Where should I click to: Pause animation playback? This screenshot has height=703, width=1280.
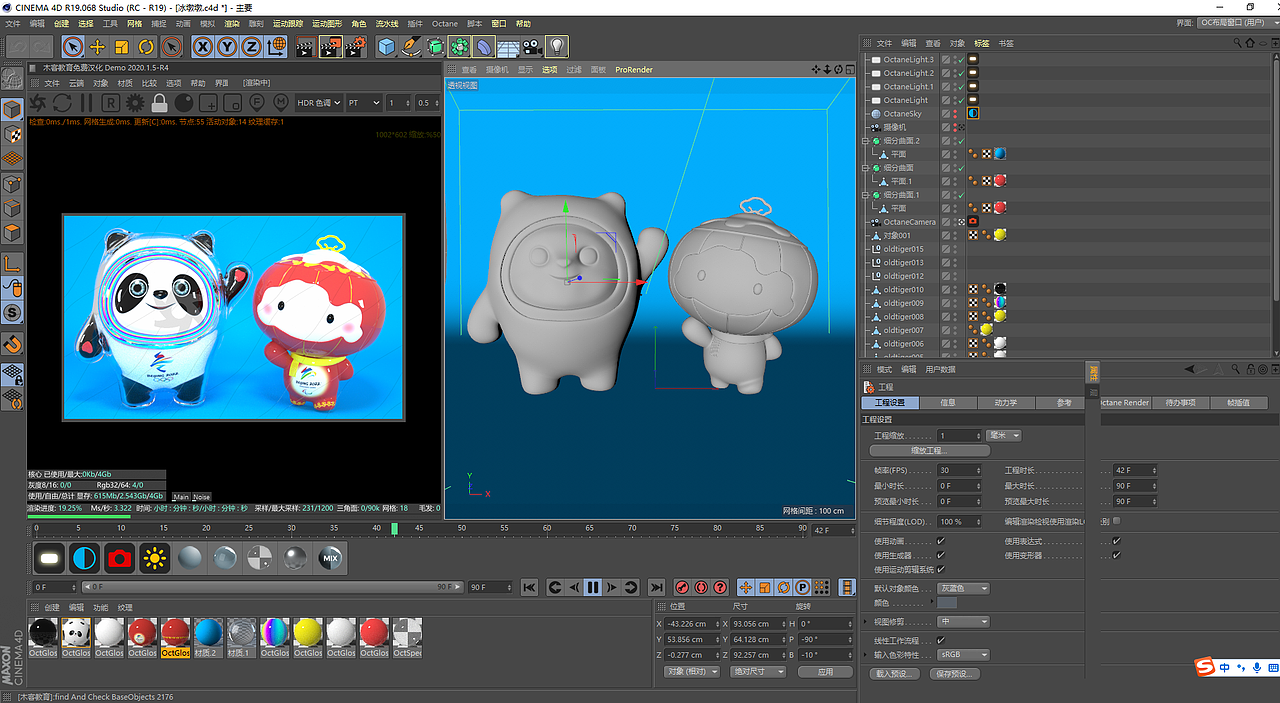(x=593, y=587)
